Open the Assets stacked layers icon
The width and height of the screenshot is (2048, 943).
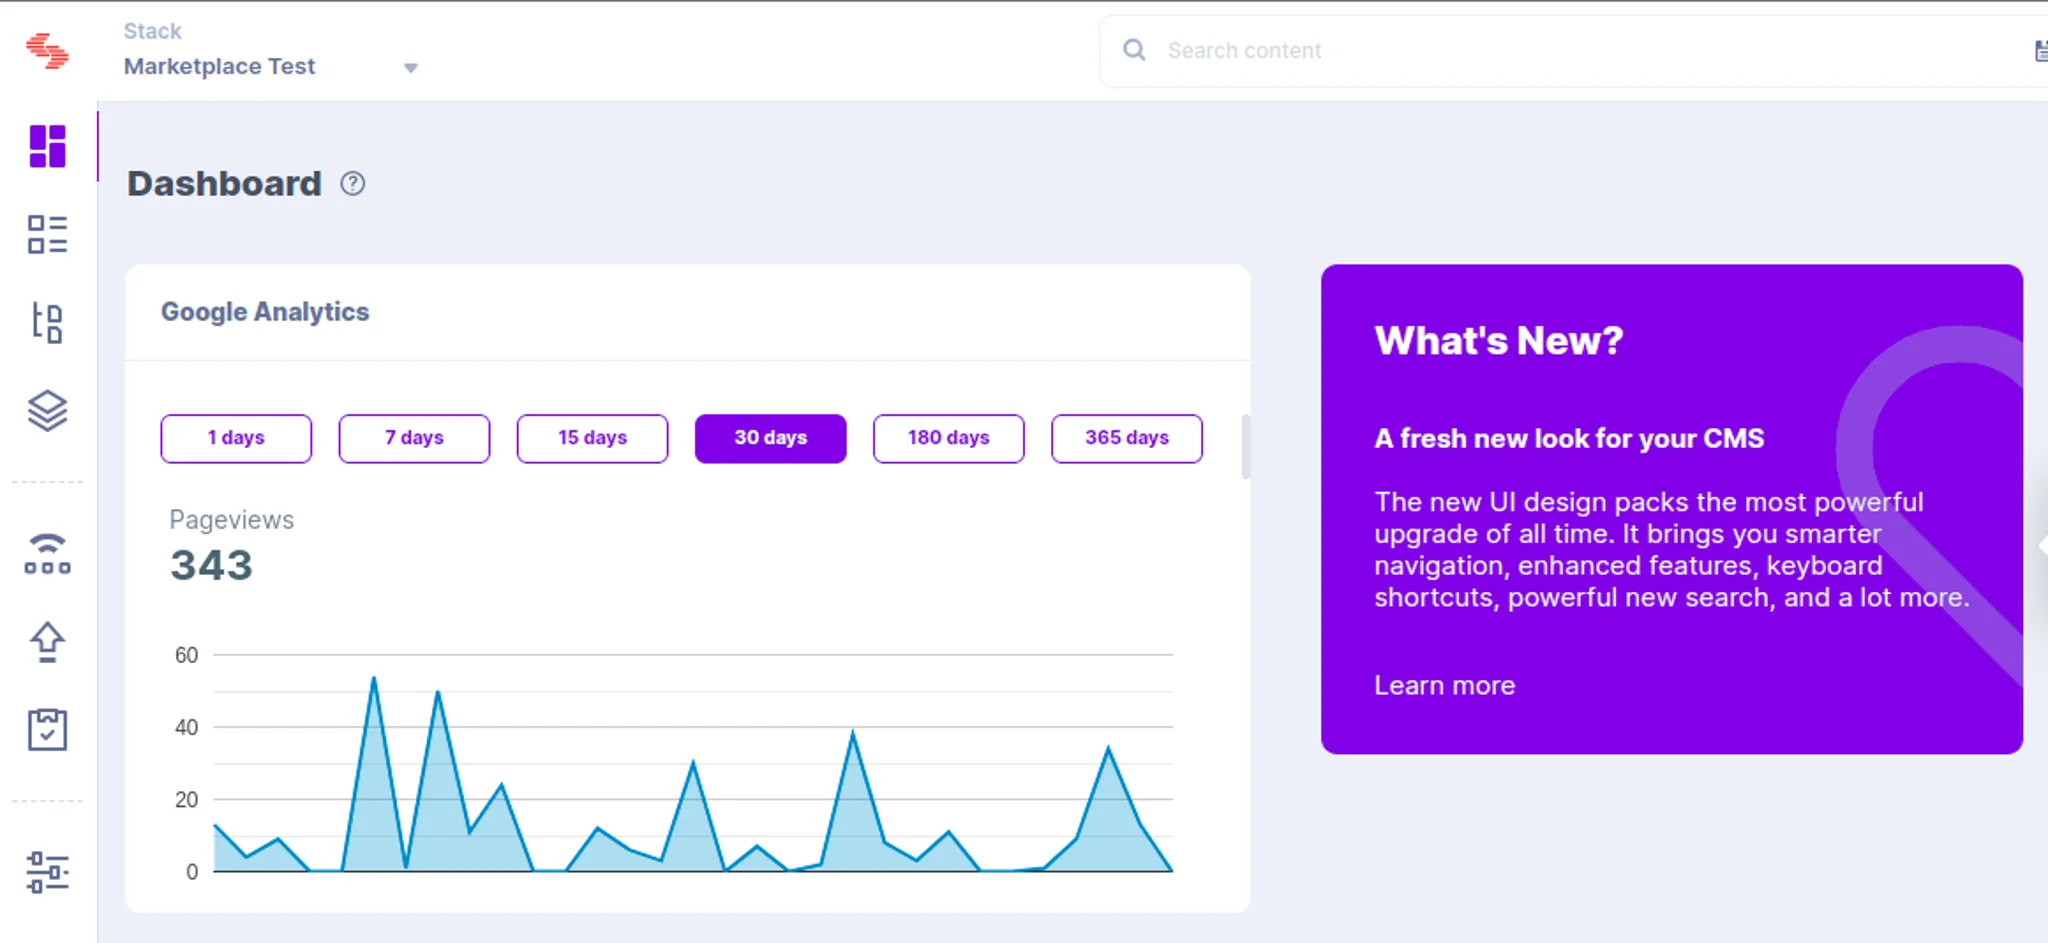point(47,410)
